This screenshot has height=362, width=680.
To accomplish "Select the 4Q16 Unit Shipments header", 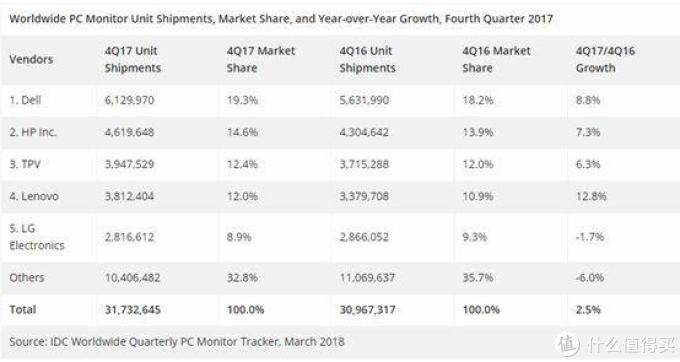I will coord(367,59).
